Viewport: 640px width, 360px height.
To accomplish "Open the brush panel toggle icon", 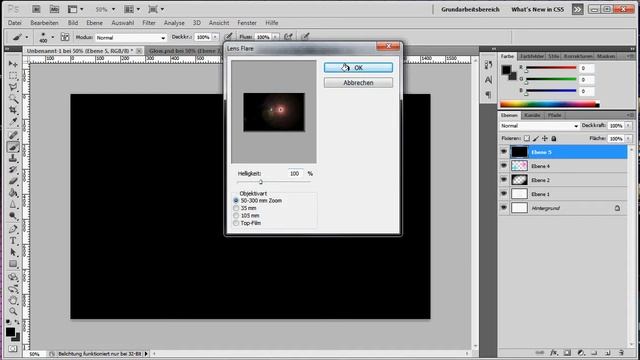I will [64, 37].
